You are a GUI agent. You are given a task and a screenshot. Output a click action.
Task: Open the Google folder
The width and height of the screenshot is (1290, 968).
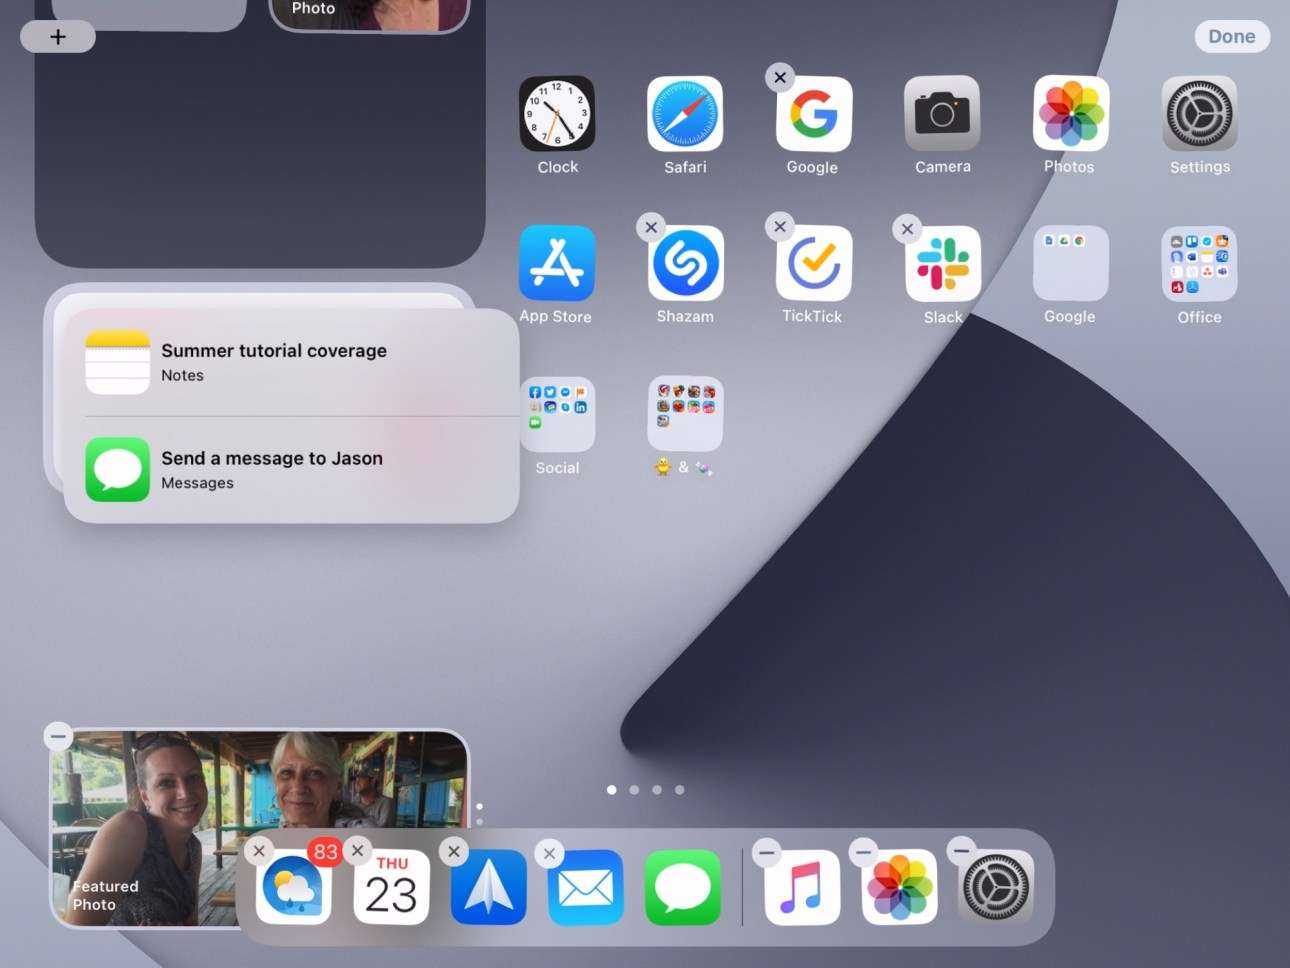point(1070,264)
